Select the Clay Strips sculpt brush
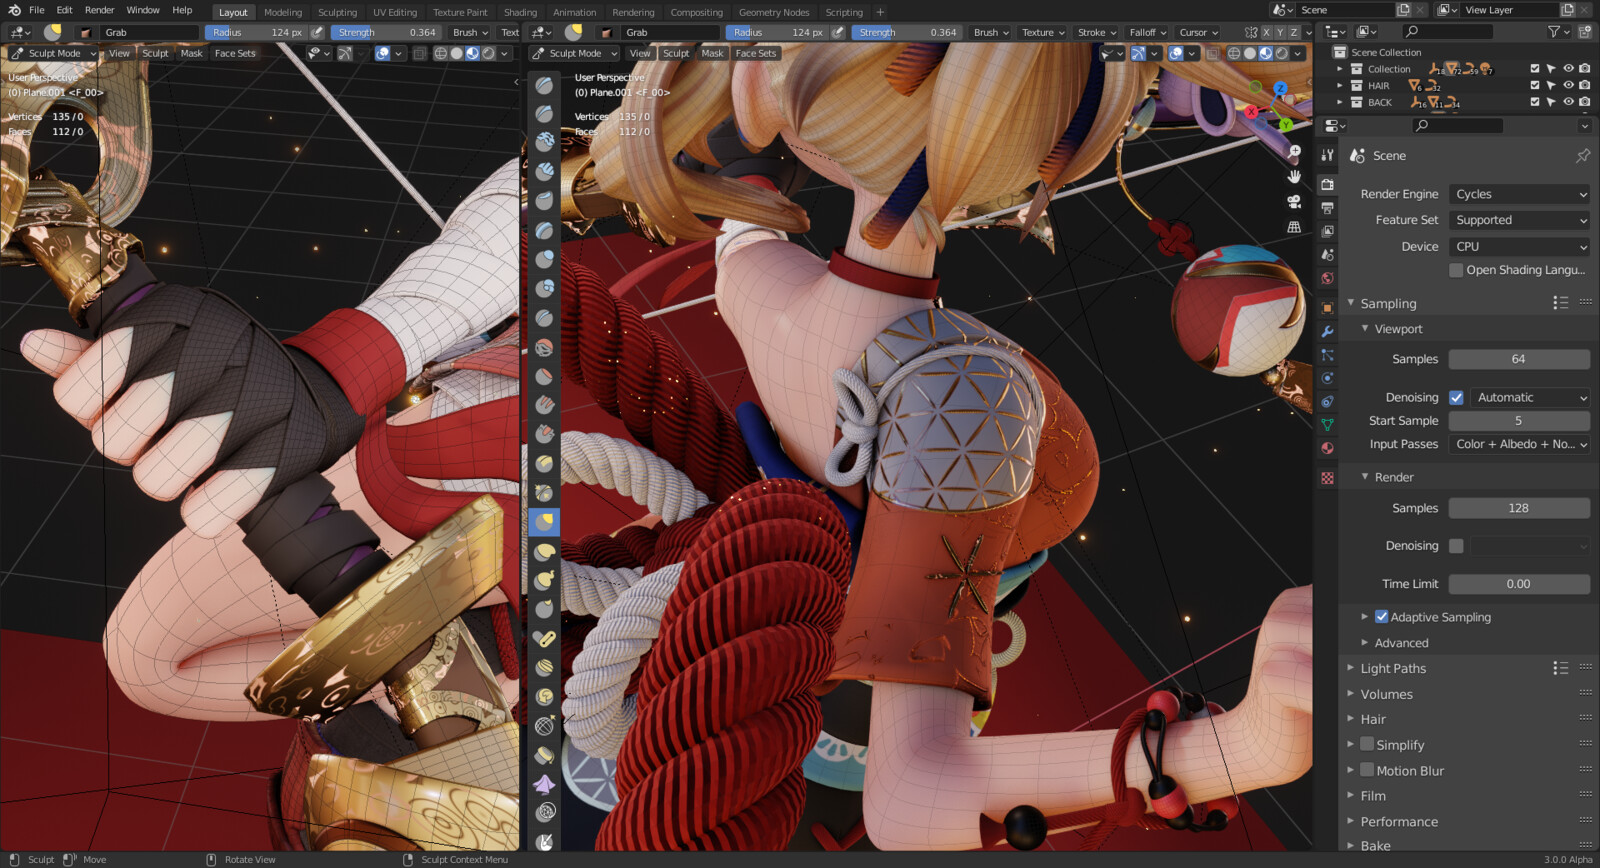Screen dimensions: 1600x868 [x=544, y=172]
